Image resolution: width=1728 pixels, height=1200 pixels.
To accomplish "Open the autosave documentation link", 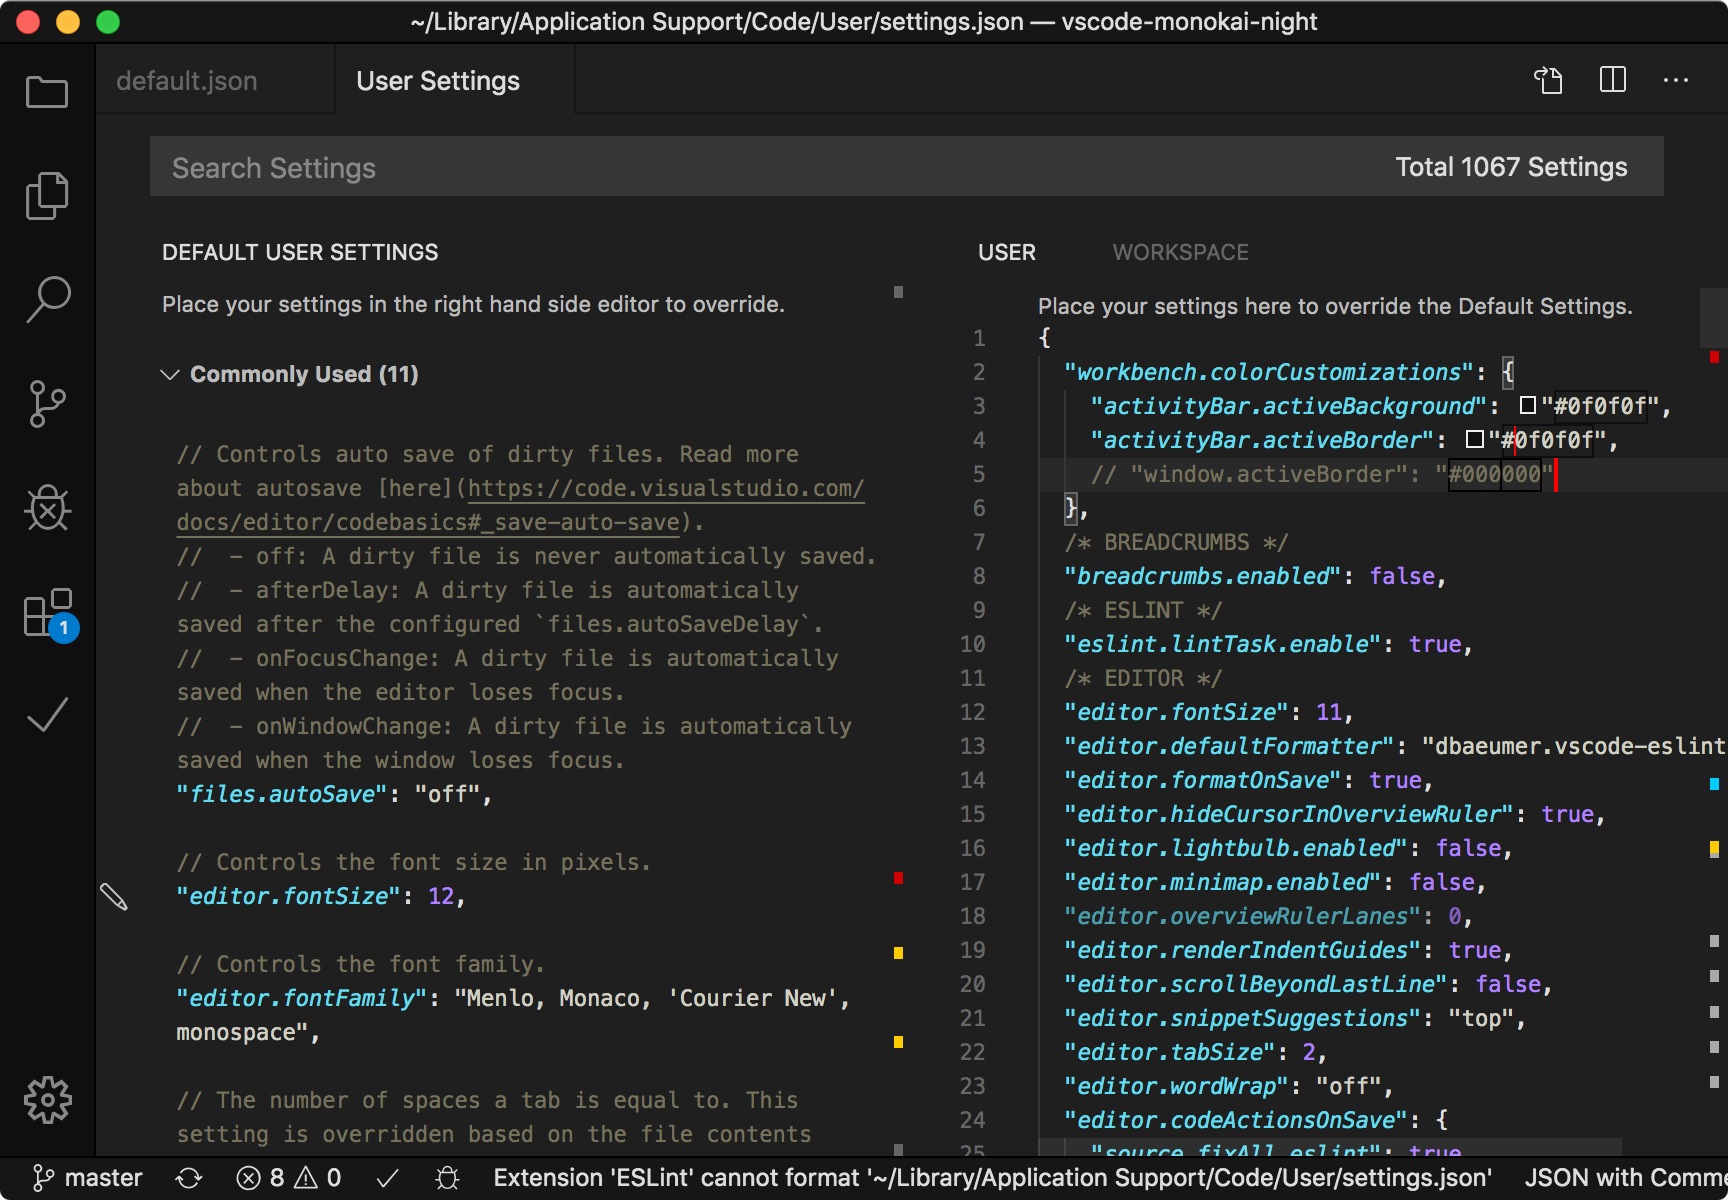I will point(666,489).
